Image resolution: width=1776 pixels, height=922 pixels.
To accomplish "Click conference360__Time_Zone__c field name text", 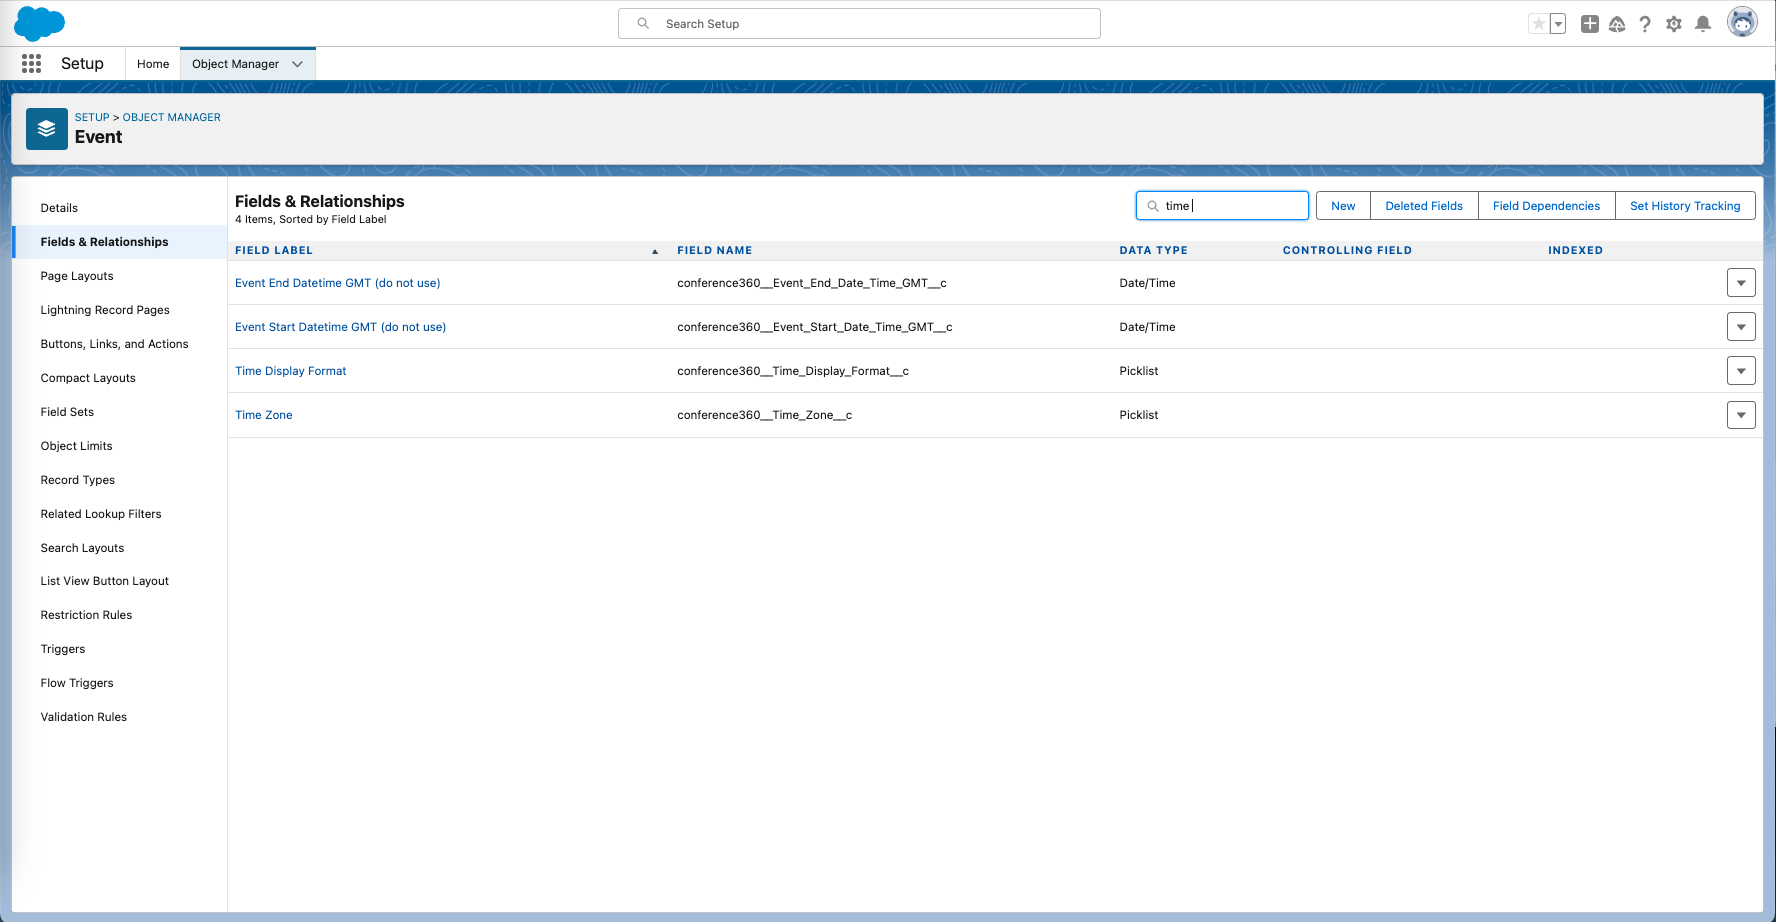I will tap(764, 415).
